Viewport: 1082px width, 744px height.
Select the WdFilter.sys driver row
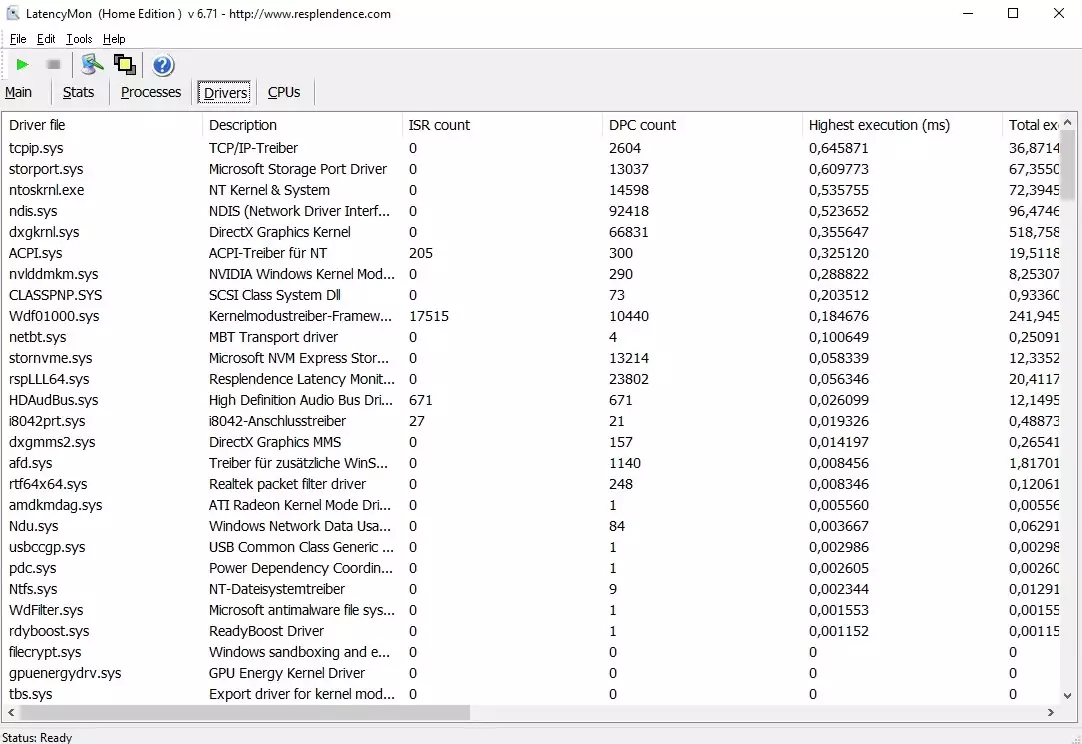pyautogui.click(x=531, y=611)
